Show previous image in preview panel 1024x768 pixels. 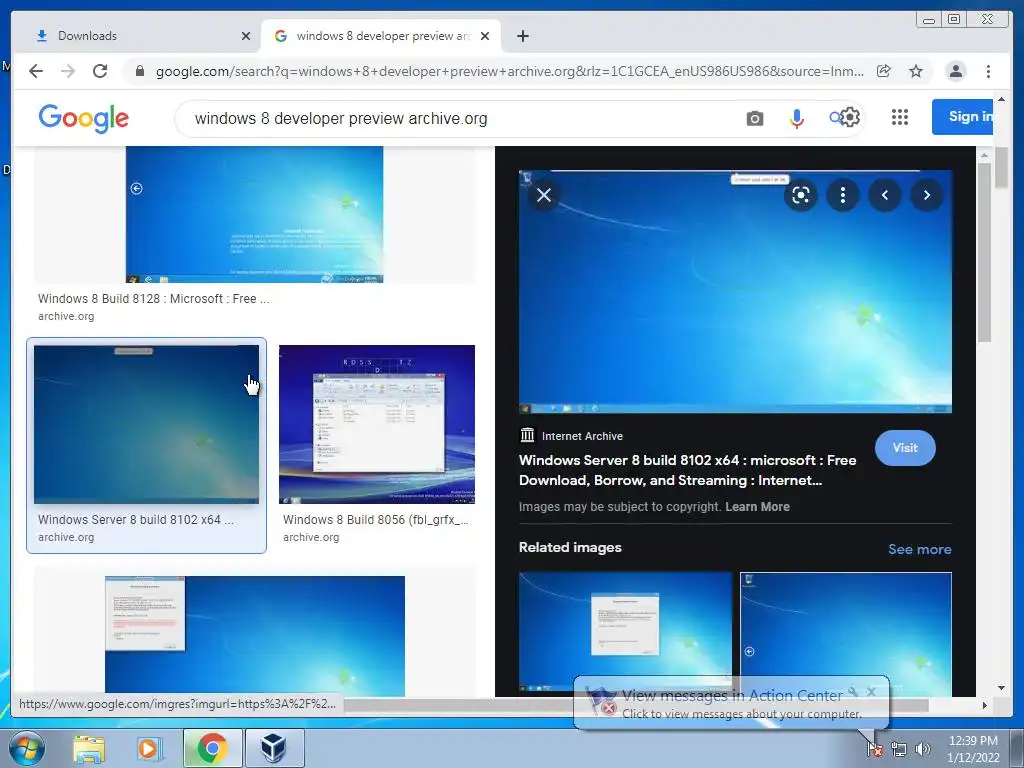[x=885, y=195]
